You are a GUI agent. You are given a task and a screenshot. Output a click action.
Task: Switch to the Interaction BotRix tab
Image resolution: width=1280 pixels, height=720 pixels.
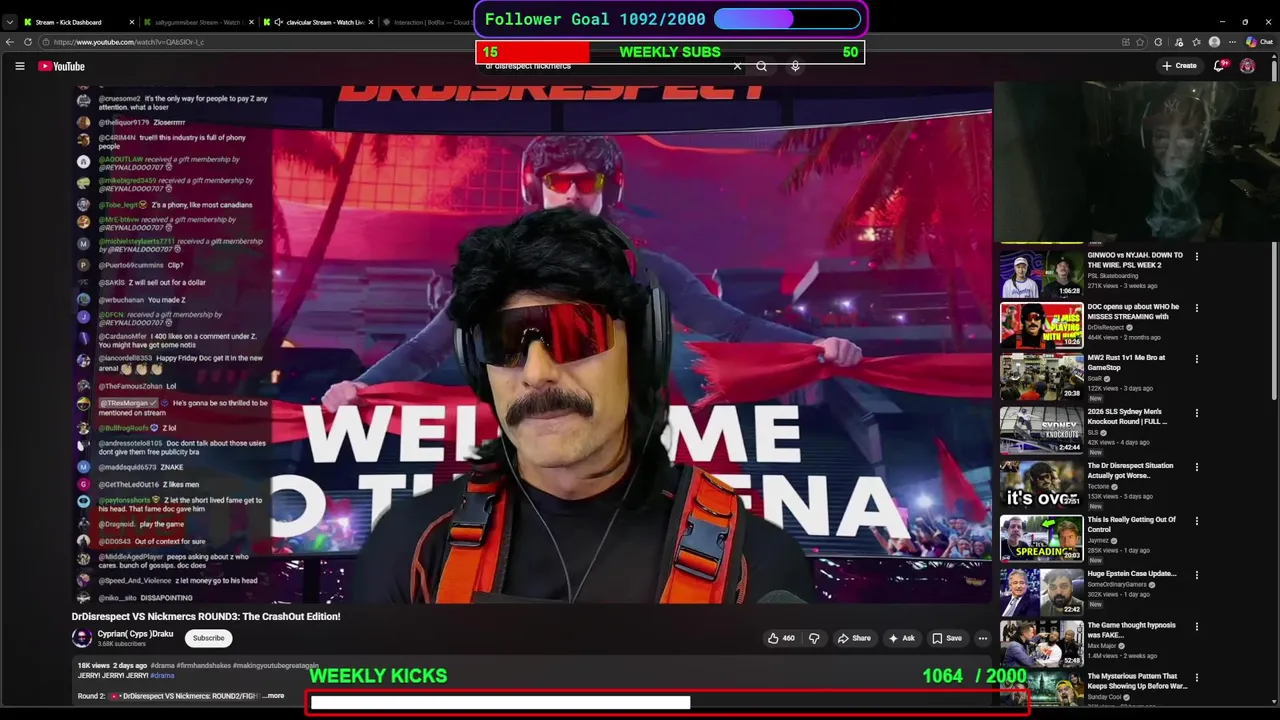coord(430,22)
